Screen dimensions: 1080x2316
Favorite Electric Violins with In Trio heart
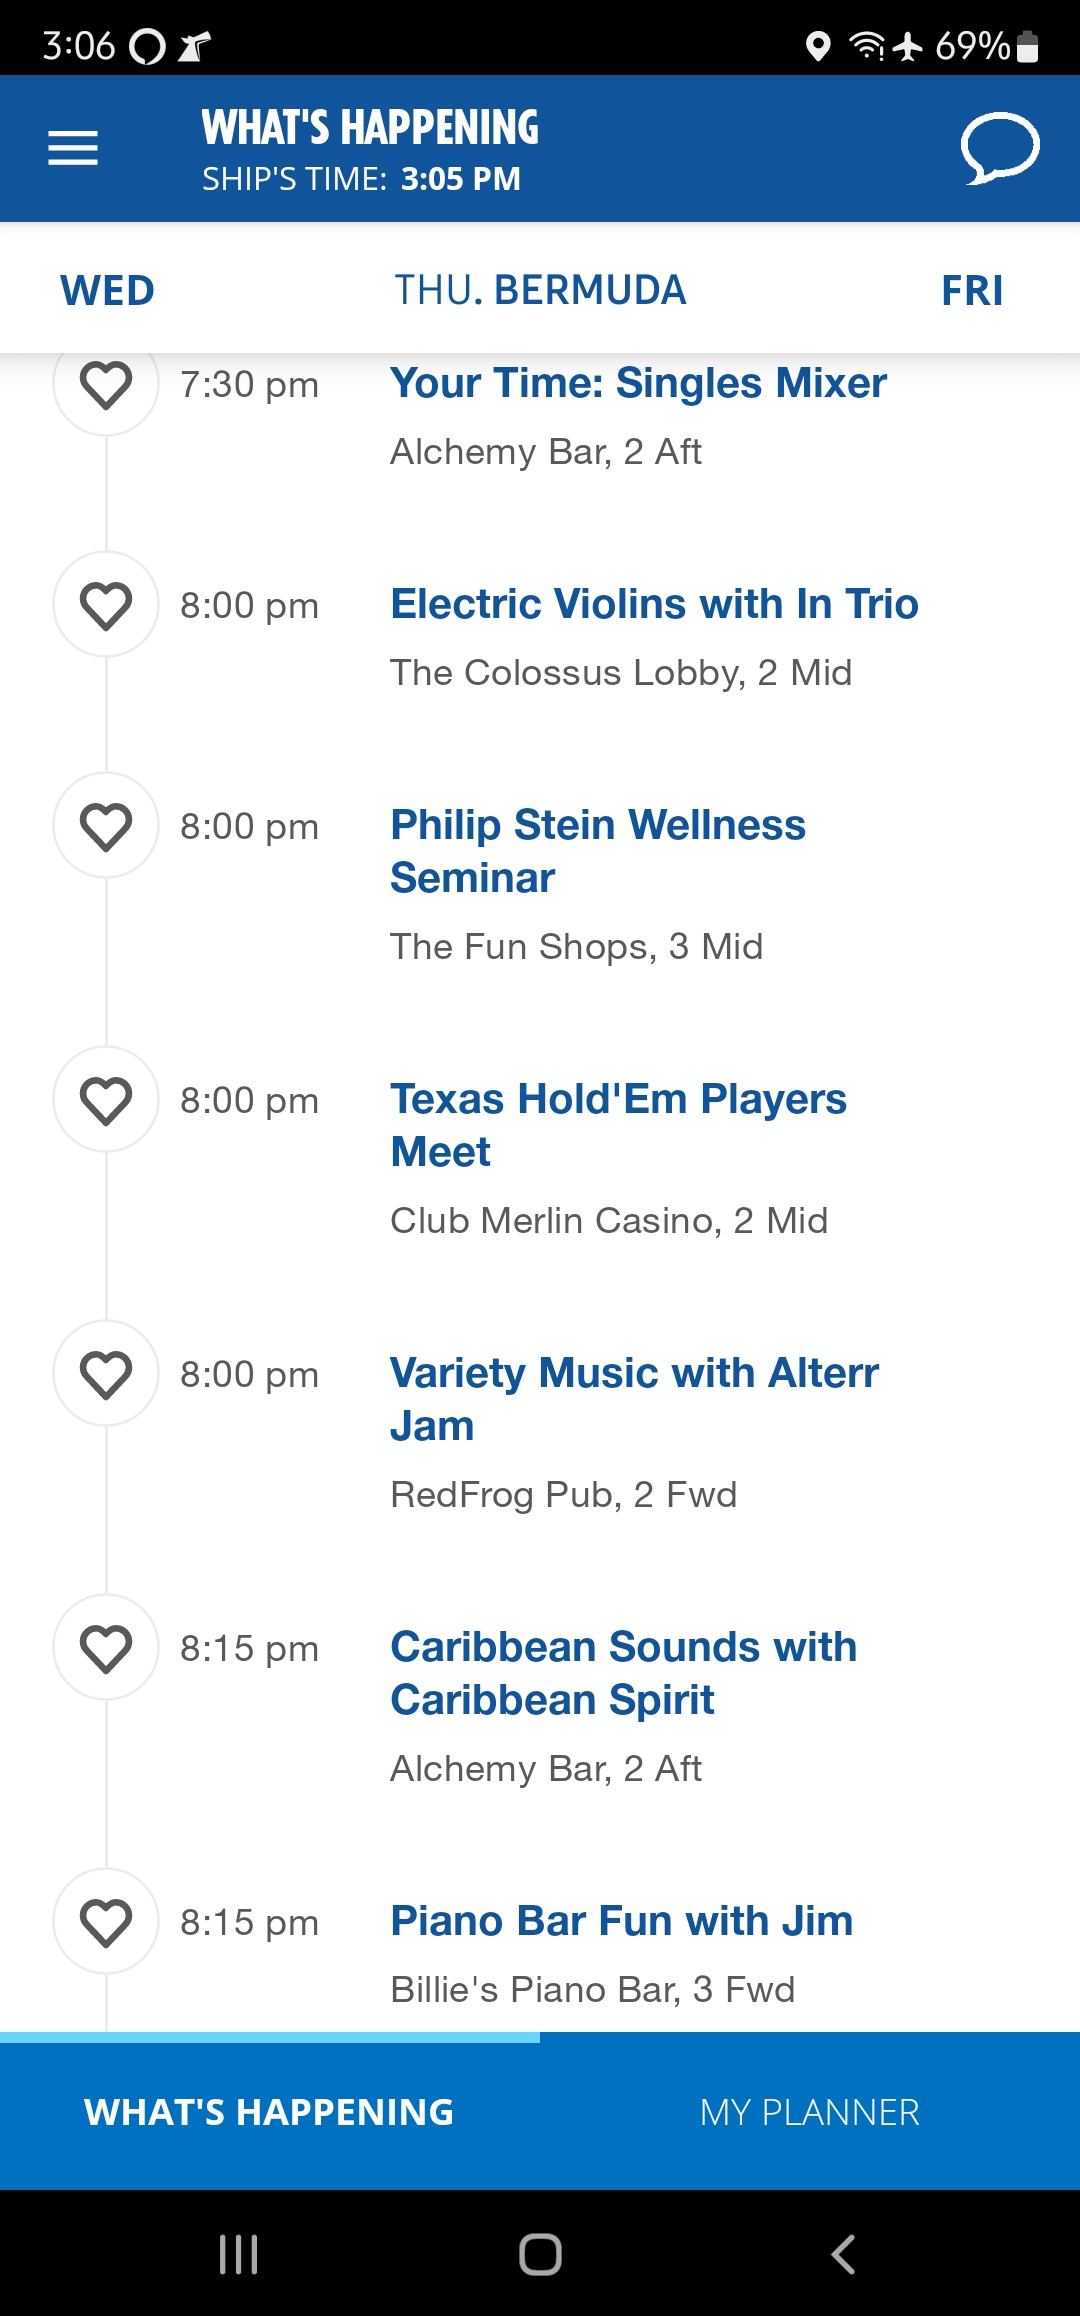point(106,605)
